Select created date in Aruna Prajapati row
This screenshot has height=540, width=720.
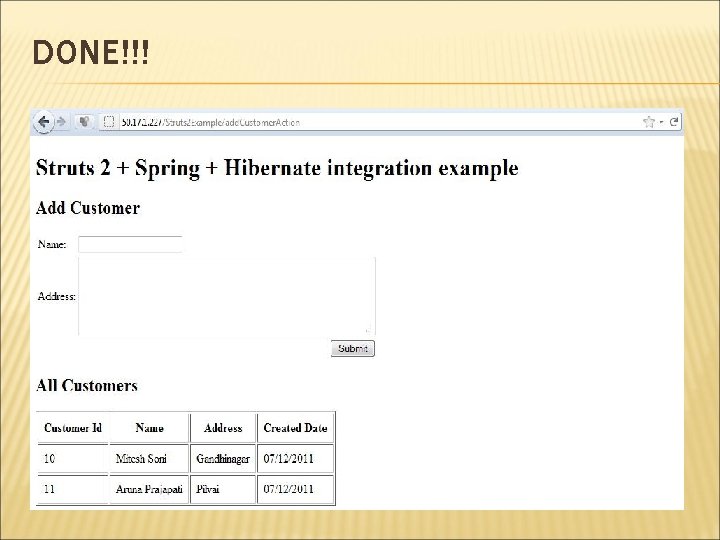point(295,489)
